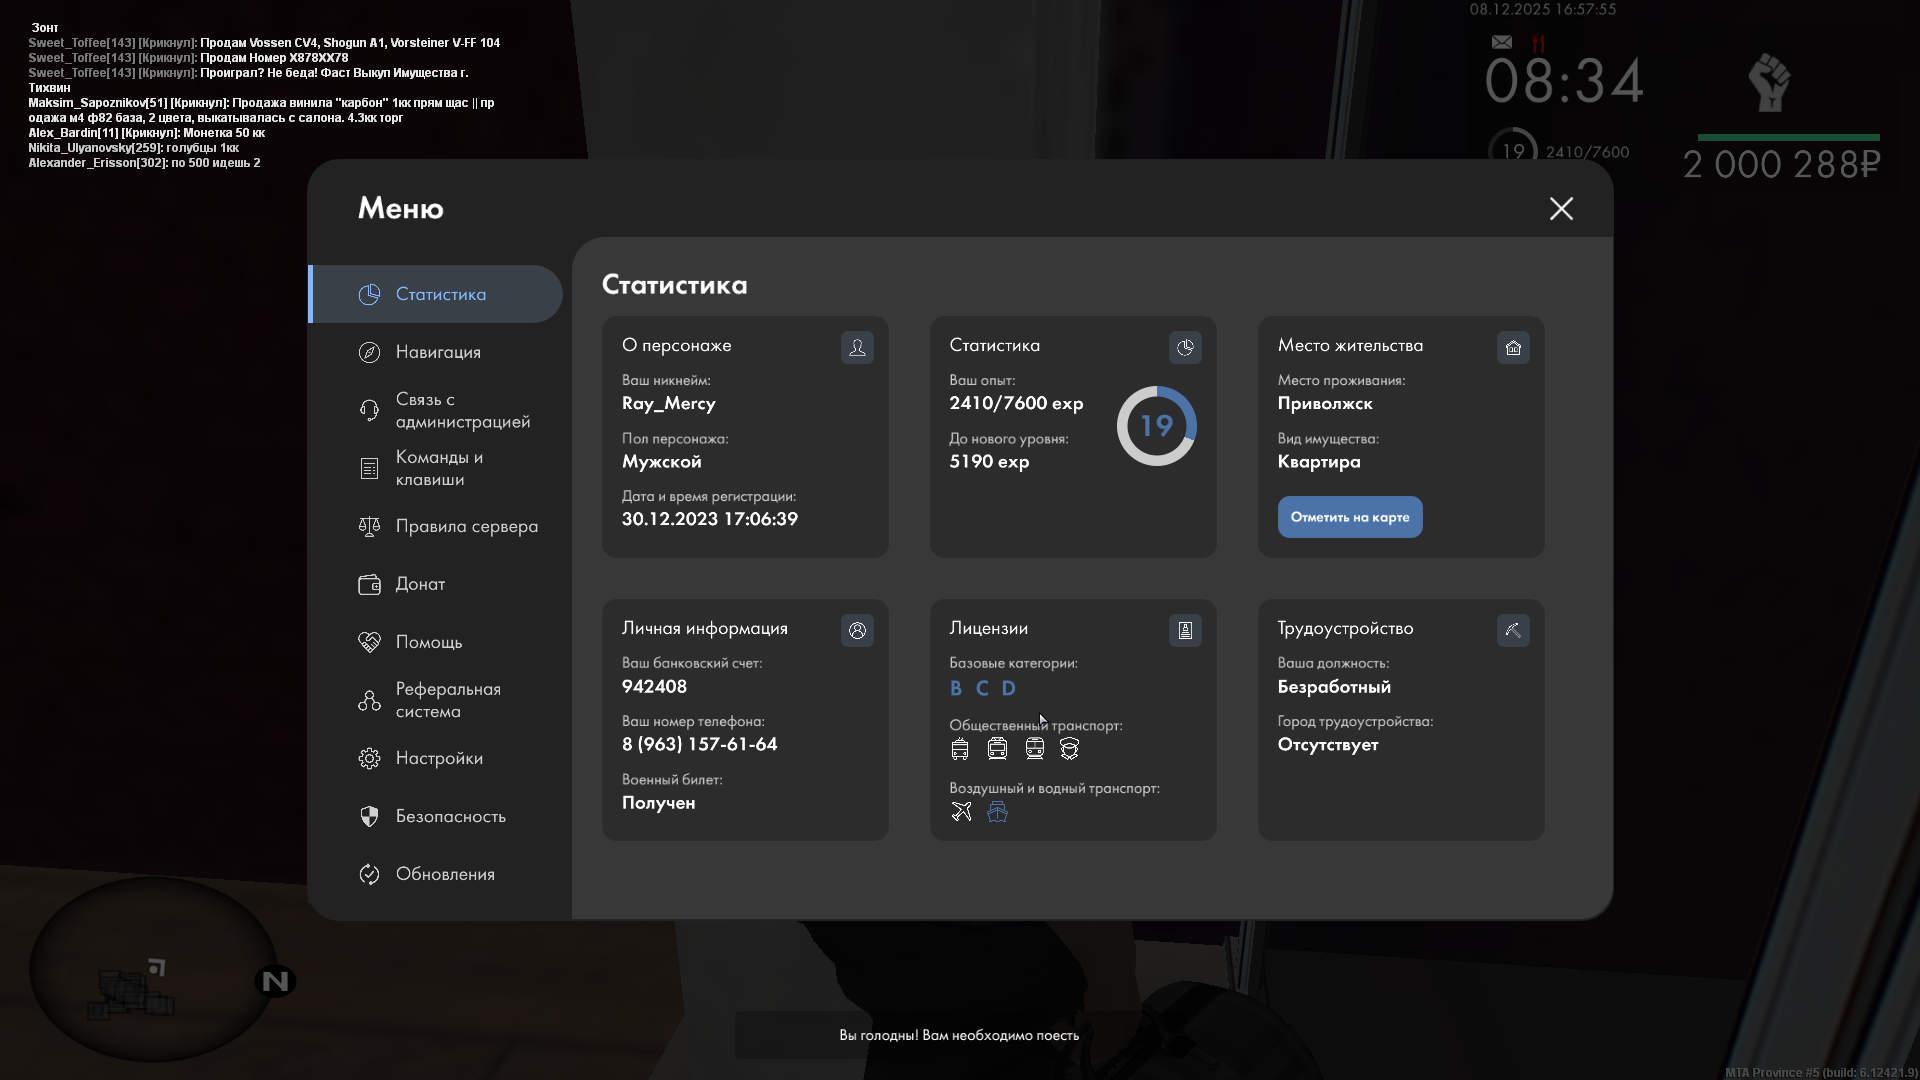This screenshot has height=1080, width=1920.
Task: Click the user circle icon in Личная информация
Action: [857, 630]
